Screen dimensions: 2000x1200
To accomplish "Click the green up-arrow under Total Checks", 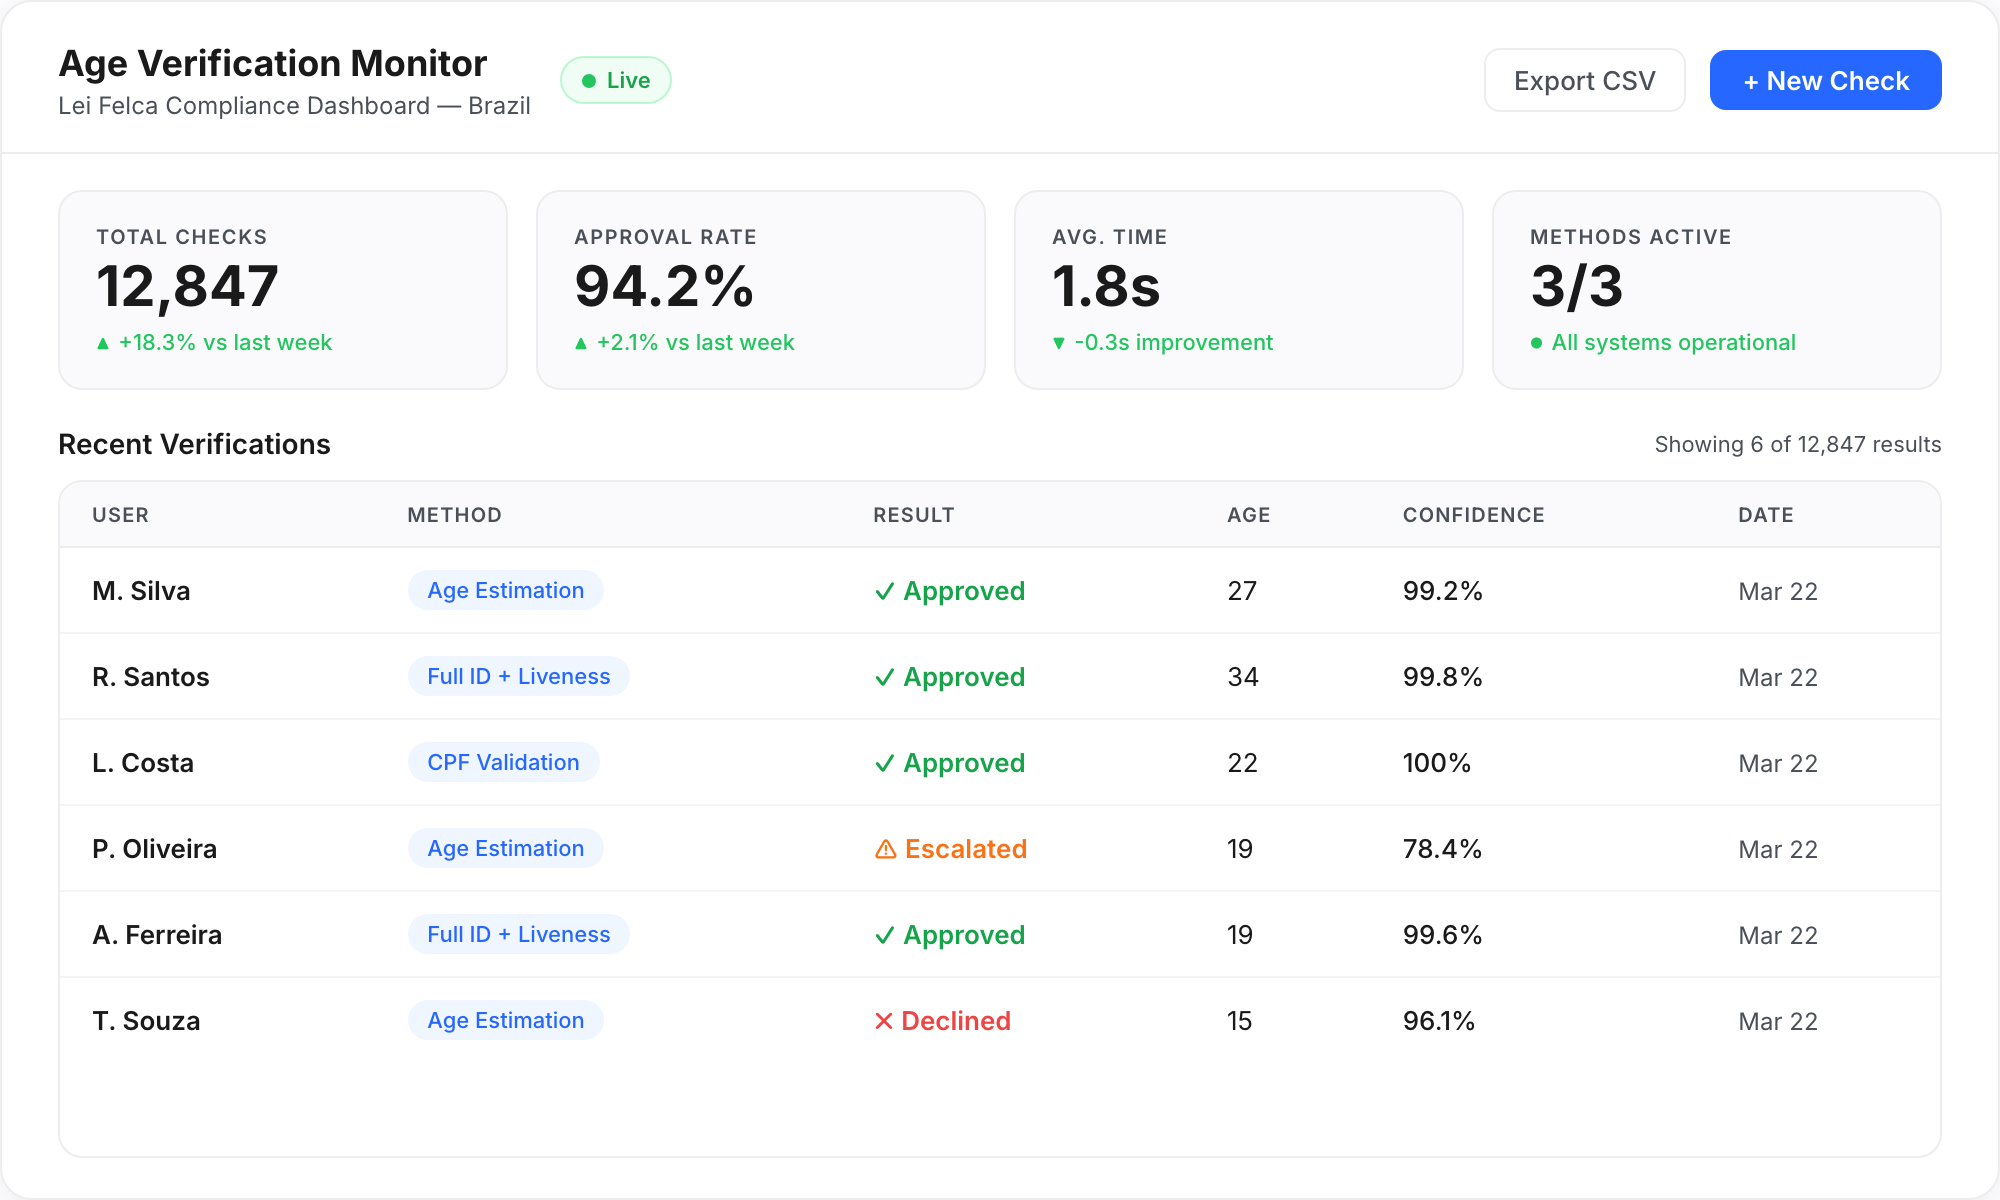I will [103, 342].
